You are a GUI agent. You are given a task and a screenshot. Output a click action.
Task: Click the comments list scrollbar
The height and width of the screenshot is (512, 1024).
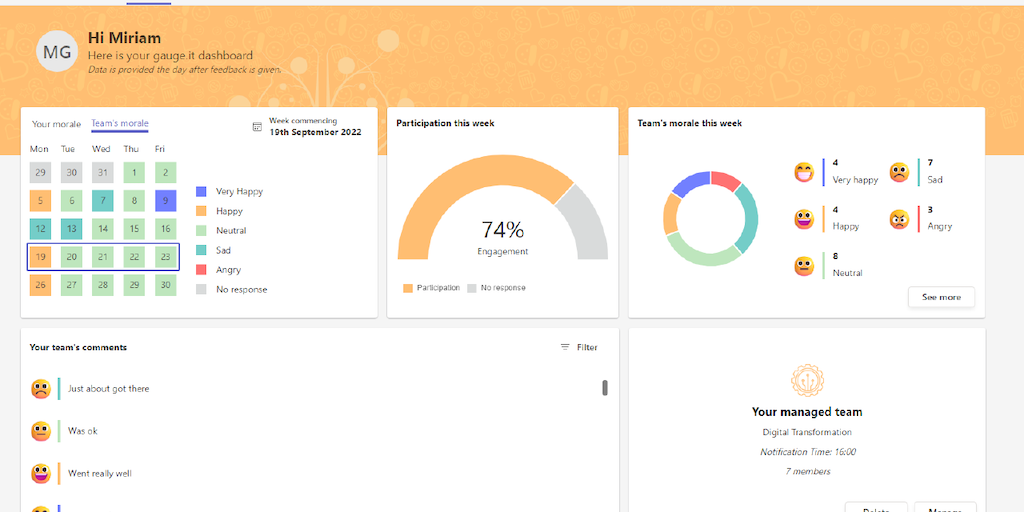pos(605,388)
